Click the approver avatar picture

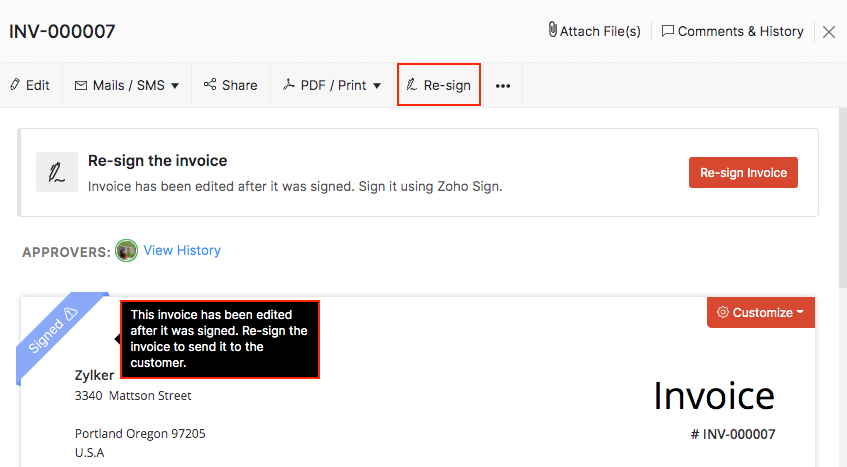click(x=126, y=251)
